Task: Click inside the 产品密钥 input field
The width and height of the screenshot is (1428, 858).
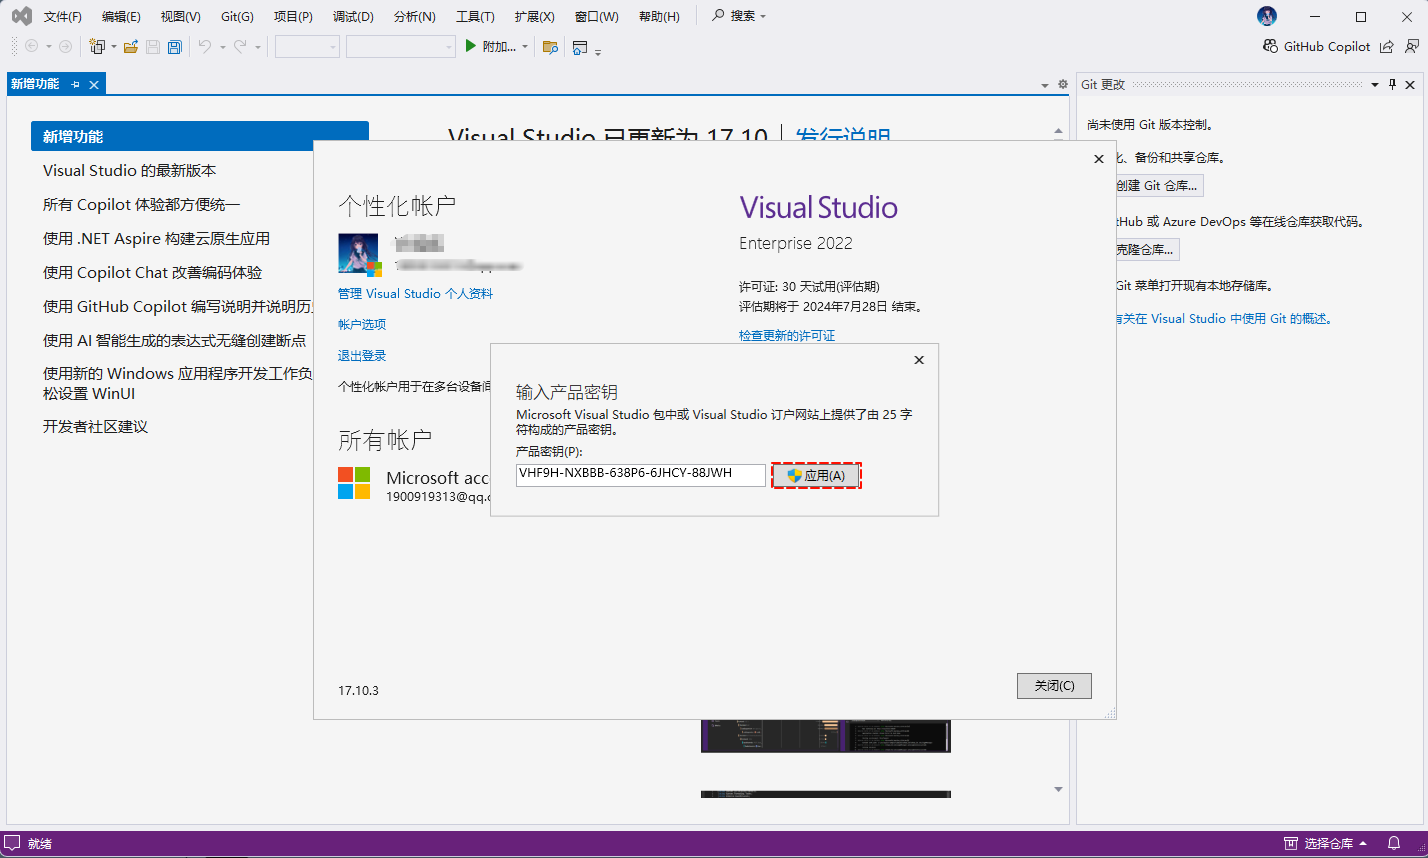Action: (640, 474)
